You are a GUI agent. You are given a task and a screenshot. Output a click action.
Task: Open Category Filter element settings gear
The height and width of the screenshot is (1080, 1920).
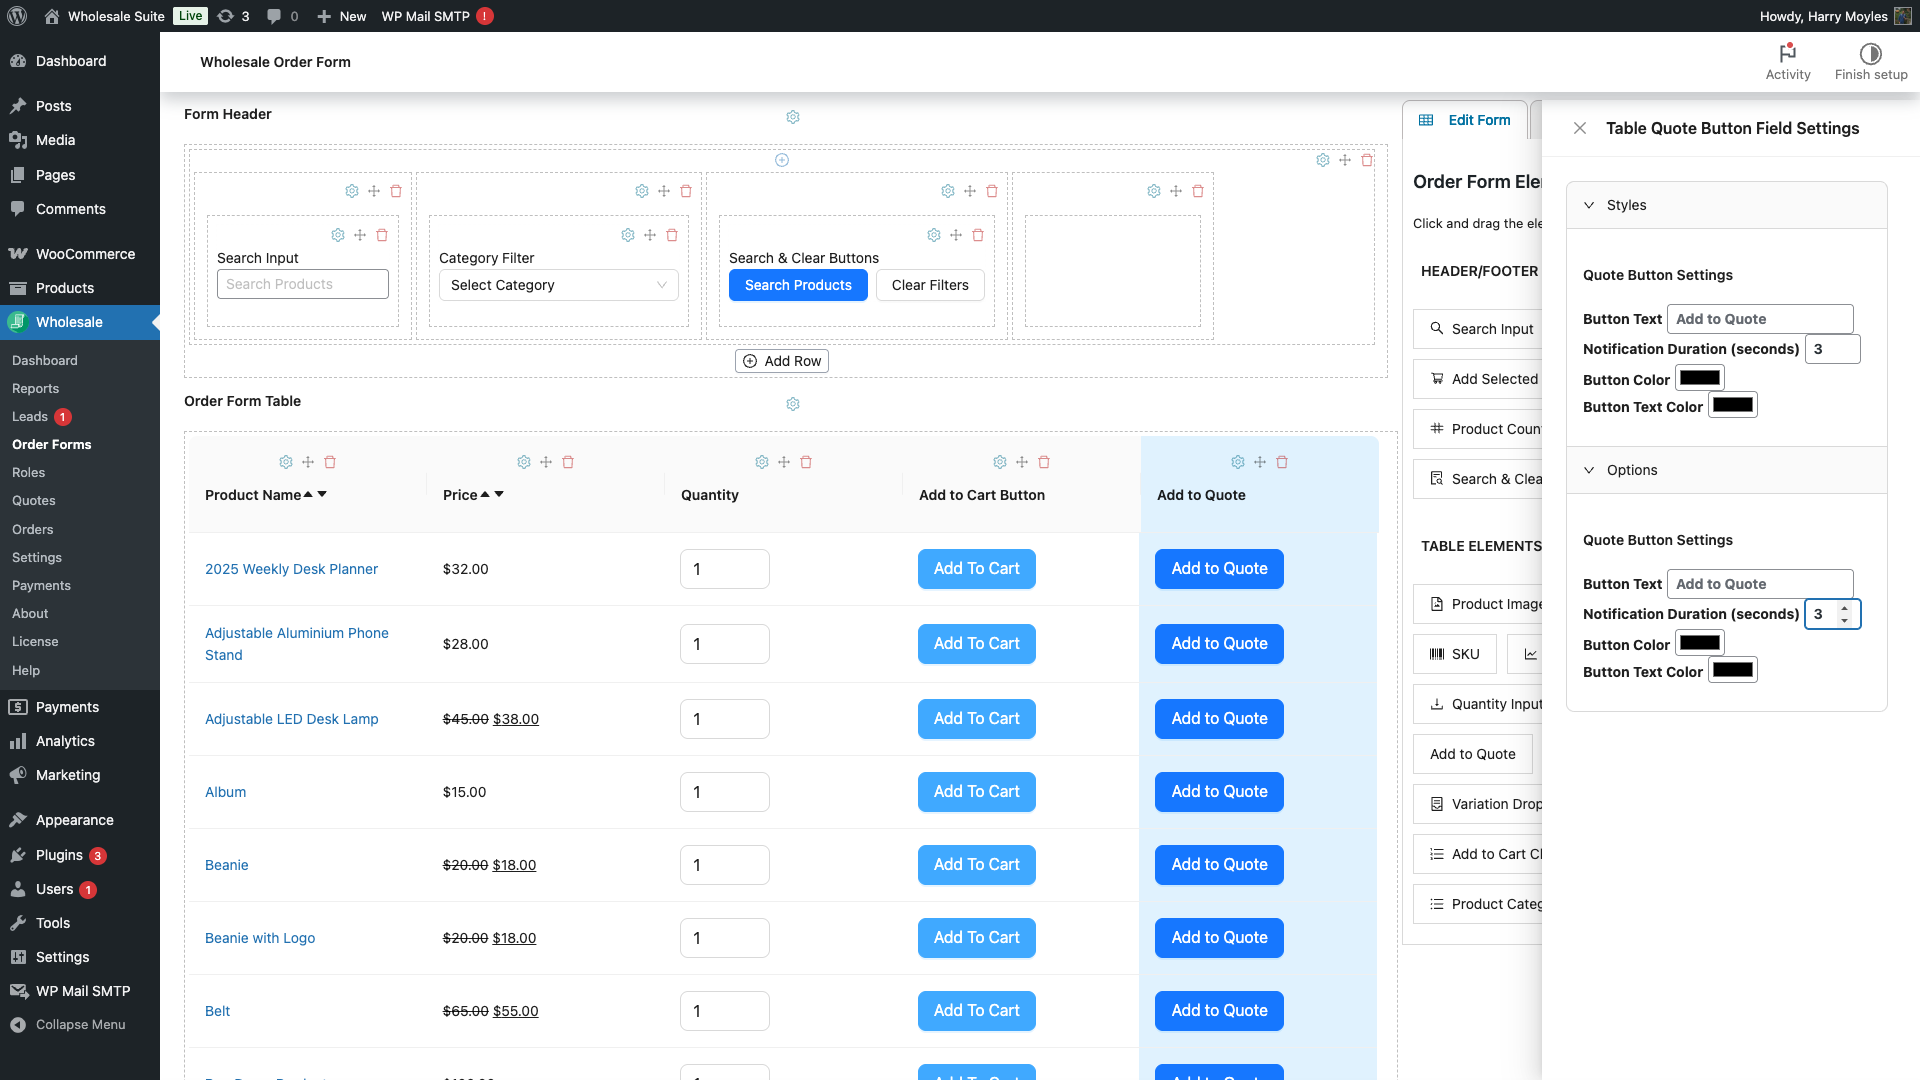click(x=628, y=235)
